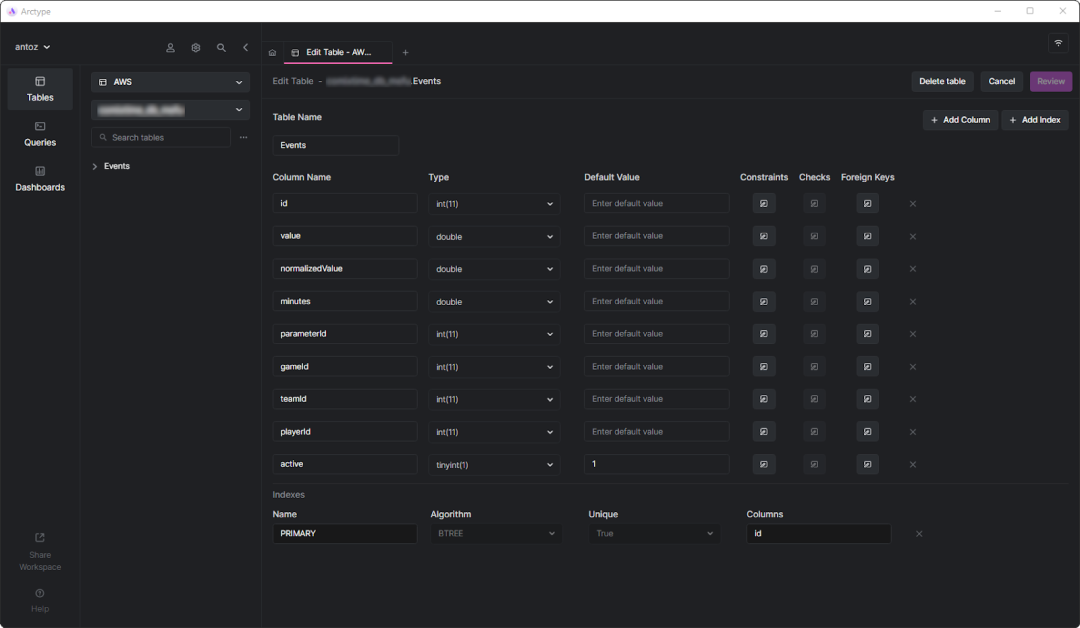
Task: Remove the normalizedValue column row
Action: point(913,269)
